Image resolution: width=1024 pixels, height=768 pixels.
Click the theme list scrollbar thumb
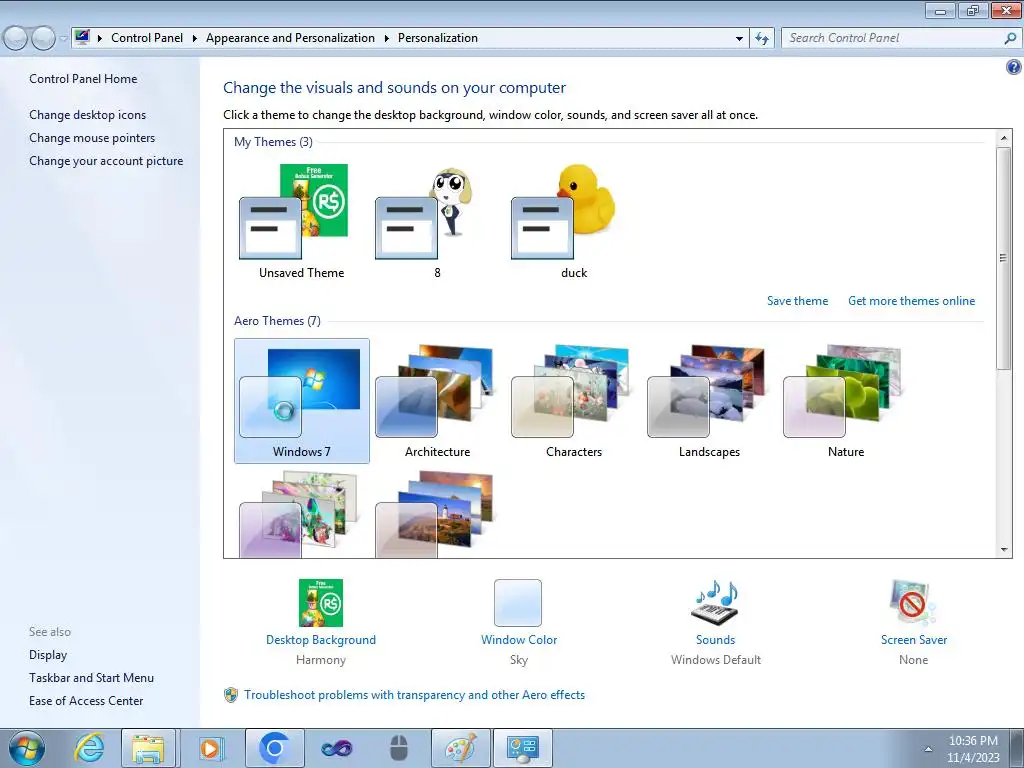coord(1004,259)
